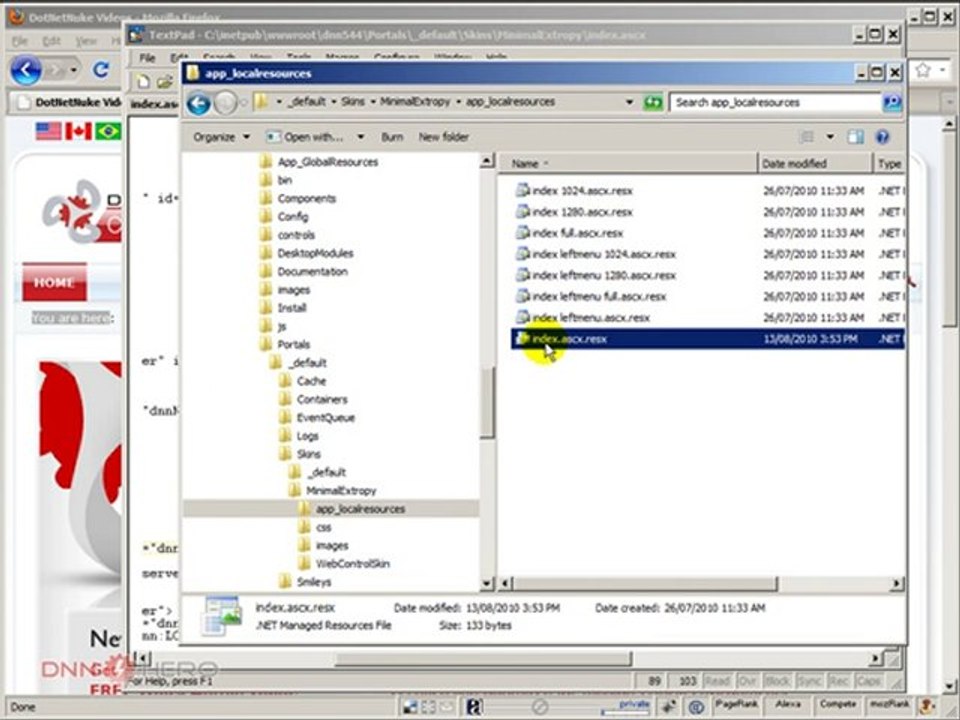Expand the Open with dropdown arrow
The width and height of the screenshot is (960, 720).
361,137
